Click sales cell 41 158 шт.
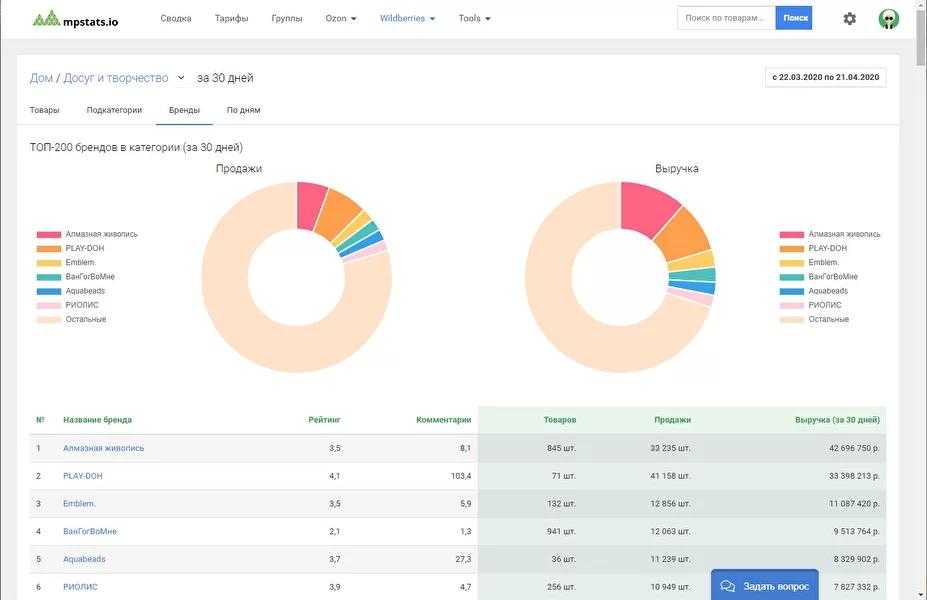Image resolution: width=927 pixels, height=600 pixels. (670, 476)
